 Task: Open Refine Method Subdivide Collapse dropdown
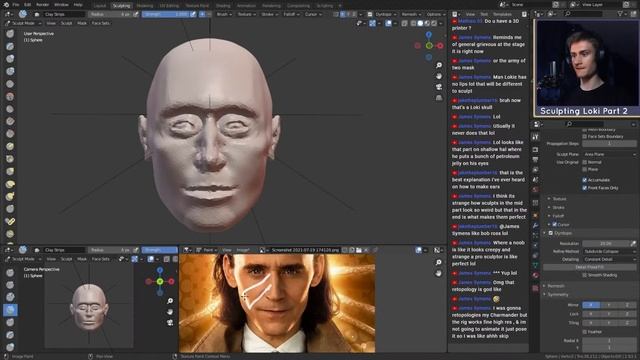[x=609, y=251]
